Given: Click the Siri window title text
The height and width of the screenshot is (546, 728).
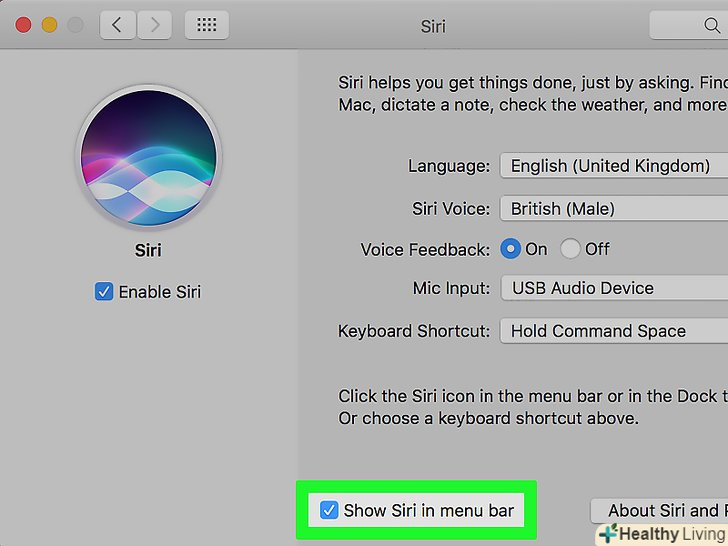Looking at the screenshot, I should [x=433, y=26].
